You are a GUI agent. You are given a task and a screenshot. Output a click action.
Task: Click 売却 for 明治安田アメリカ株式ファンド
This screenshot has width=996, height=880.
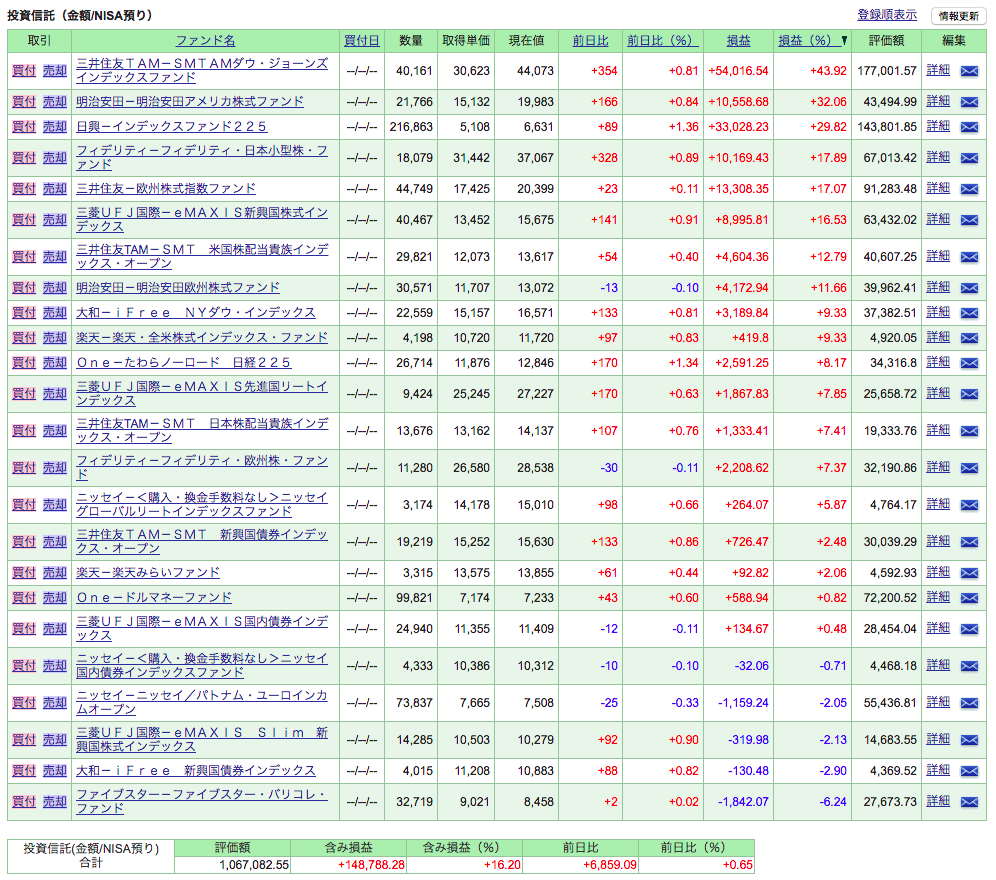(55, 102)
